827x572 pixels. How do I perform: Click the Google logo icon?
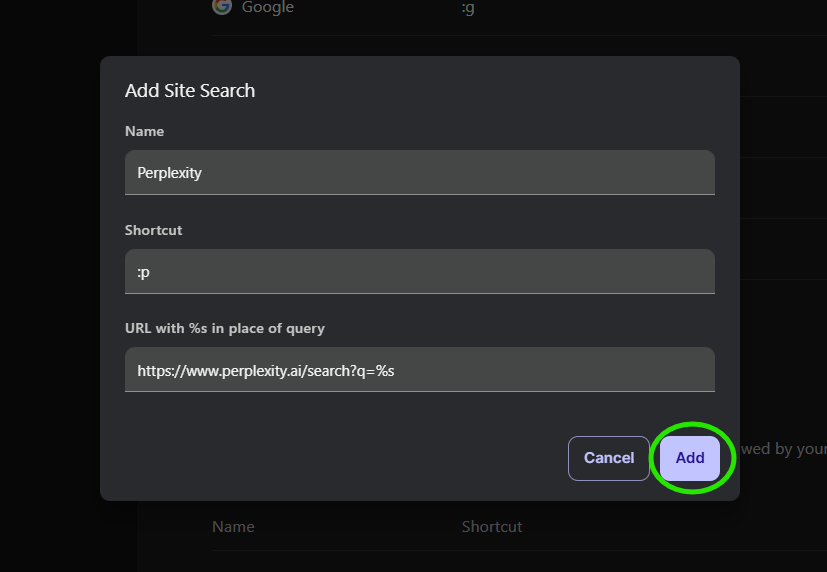click(x=221, y=7)
